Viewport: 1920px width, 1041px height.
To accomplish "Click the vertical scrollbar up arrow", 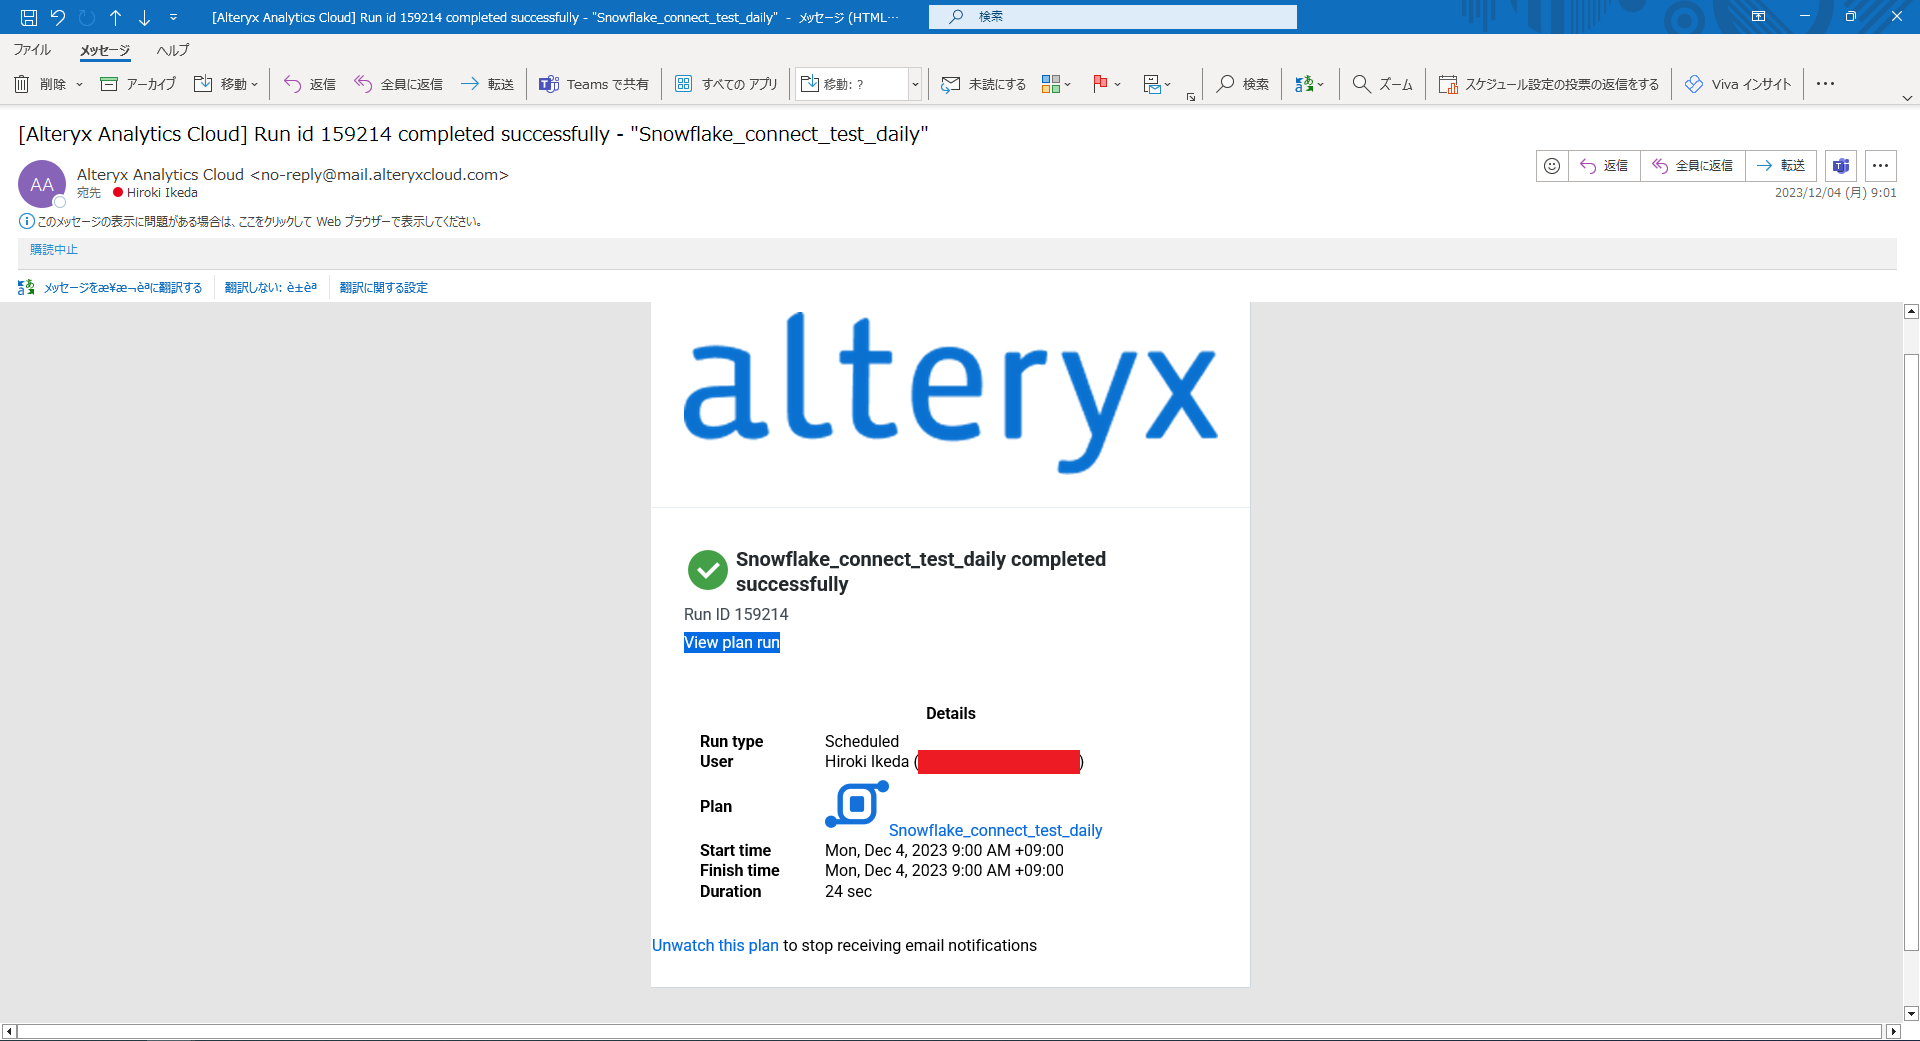I will point(1911,312).
